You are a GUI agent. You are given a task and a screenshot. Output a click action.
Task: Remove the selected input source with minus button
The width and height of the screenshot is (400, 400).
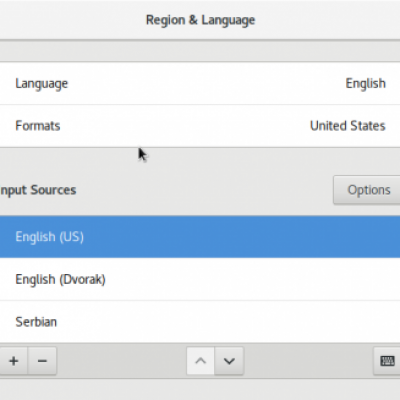pos(42,361)
